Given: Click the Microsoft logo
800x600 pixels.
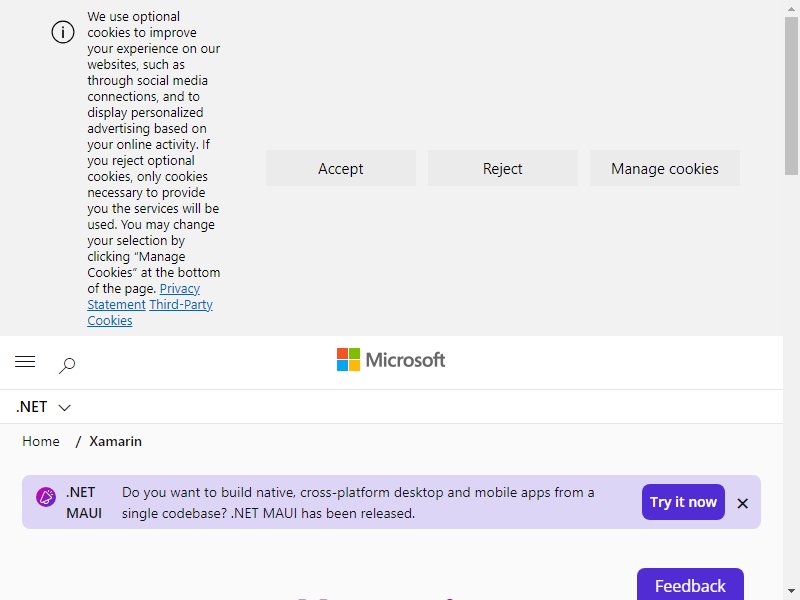Looking at the screenshot, I should 391,360.
